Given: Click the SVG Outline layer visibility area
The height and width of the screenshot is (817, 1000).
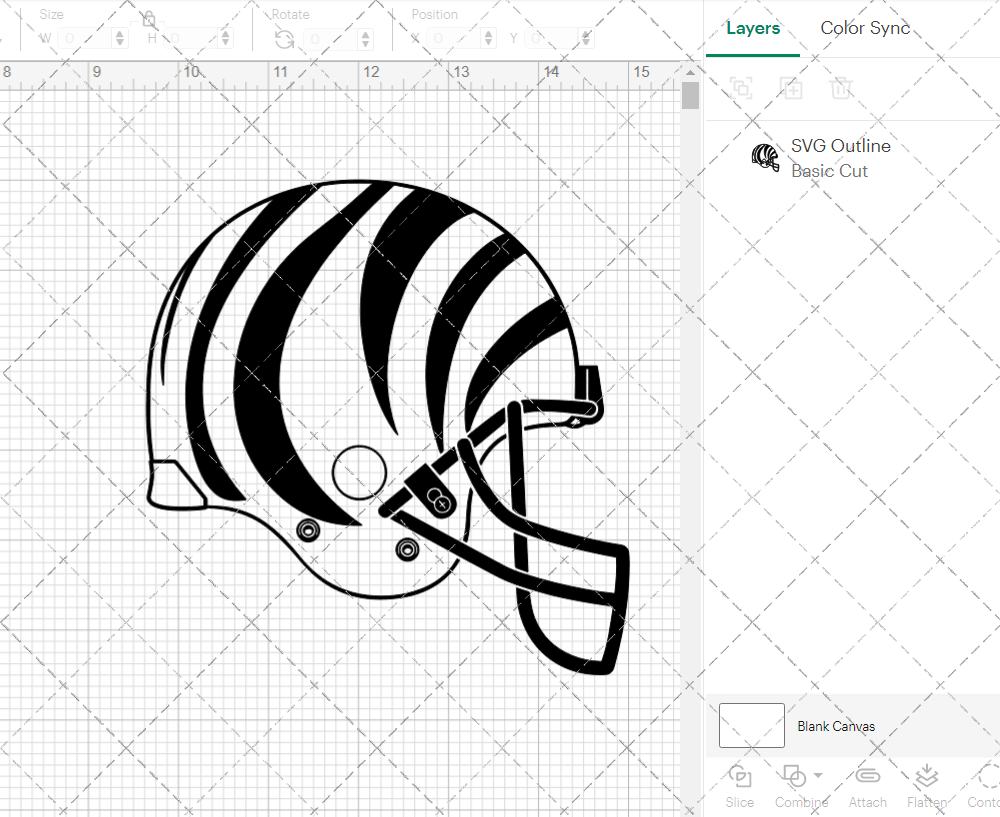Looking at the screenshot, I should pos(765,157).
